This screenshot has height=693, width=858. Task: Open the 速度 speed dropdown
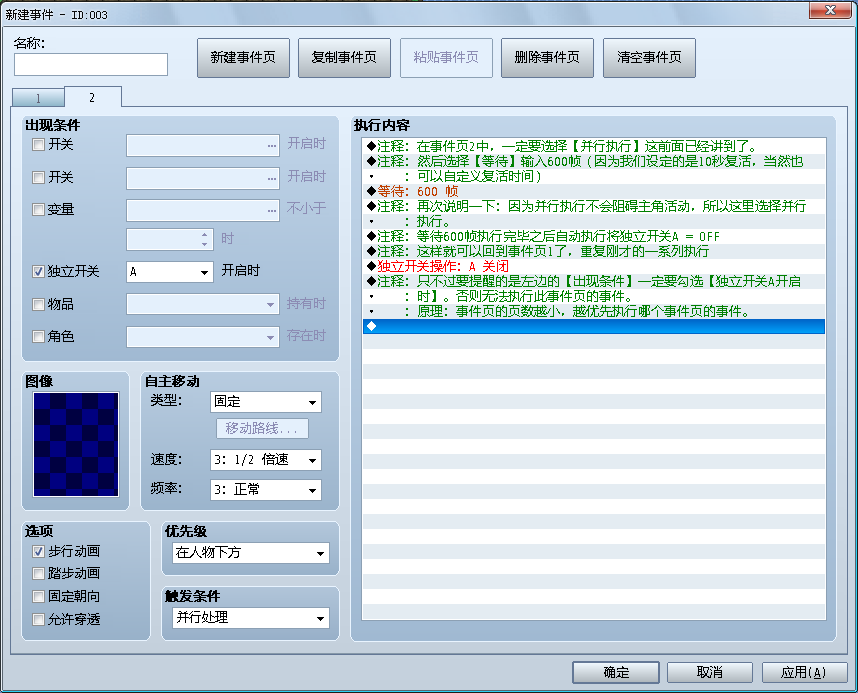tap(266, 460)
